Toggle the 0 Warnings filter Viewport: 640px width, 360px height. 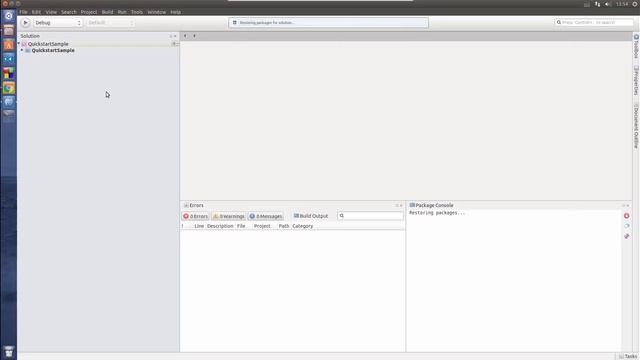[x=229, y=216]
